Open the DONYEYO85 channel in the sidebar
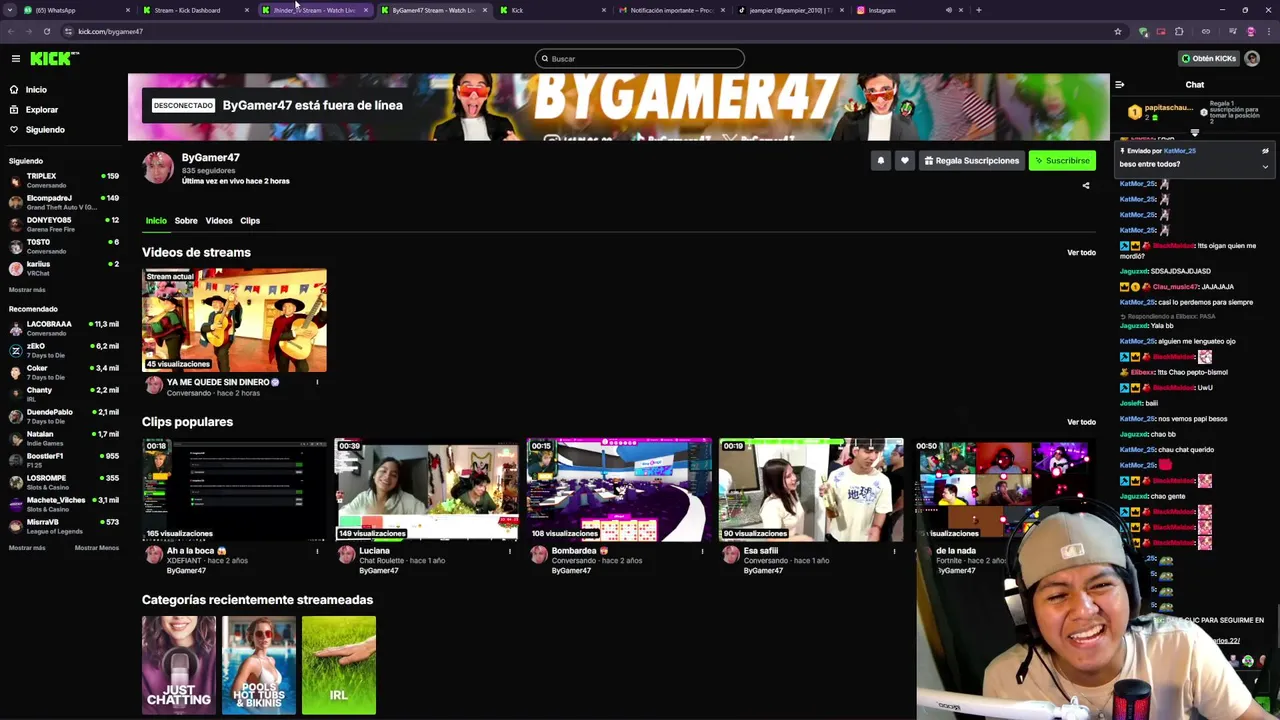The width and height of the screenshot is (1280, 720). point(64,224)
